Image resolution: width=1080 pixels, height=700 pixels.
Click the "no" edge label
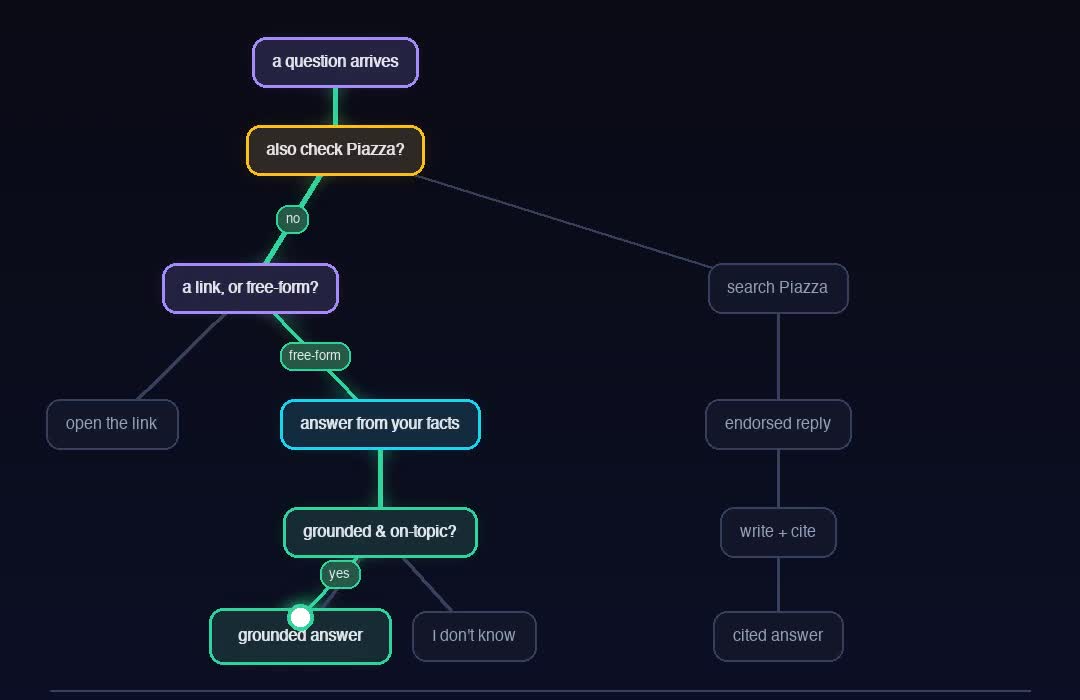tap(293, 219)
